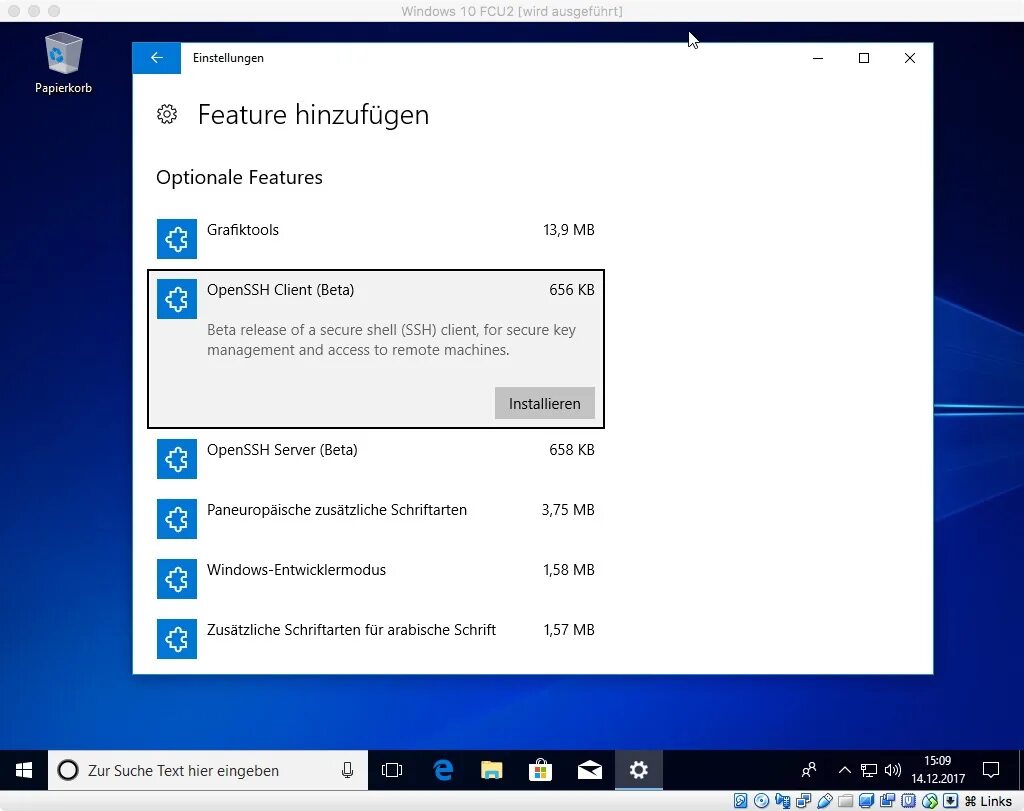1024x811 pixels.
Task: Open Task View from the taskbar
Action: click(x=392, y=771)
